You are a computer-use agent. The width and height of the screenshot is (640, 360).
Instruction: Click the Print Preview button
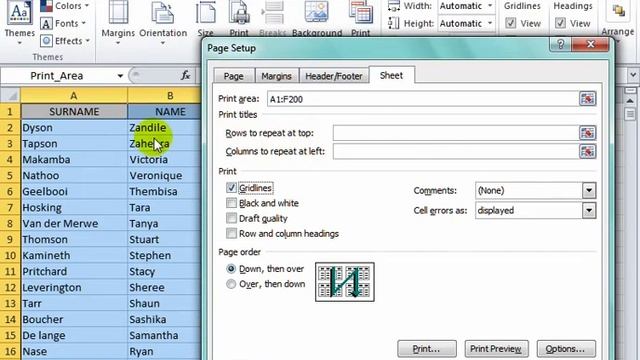[x=496, y=349]
